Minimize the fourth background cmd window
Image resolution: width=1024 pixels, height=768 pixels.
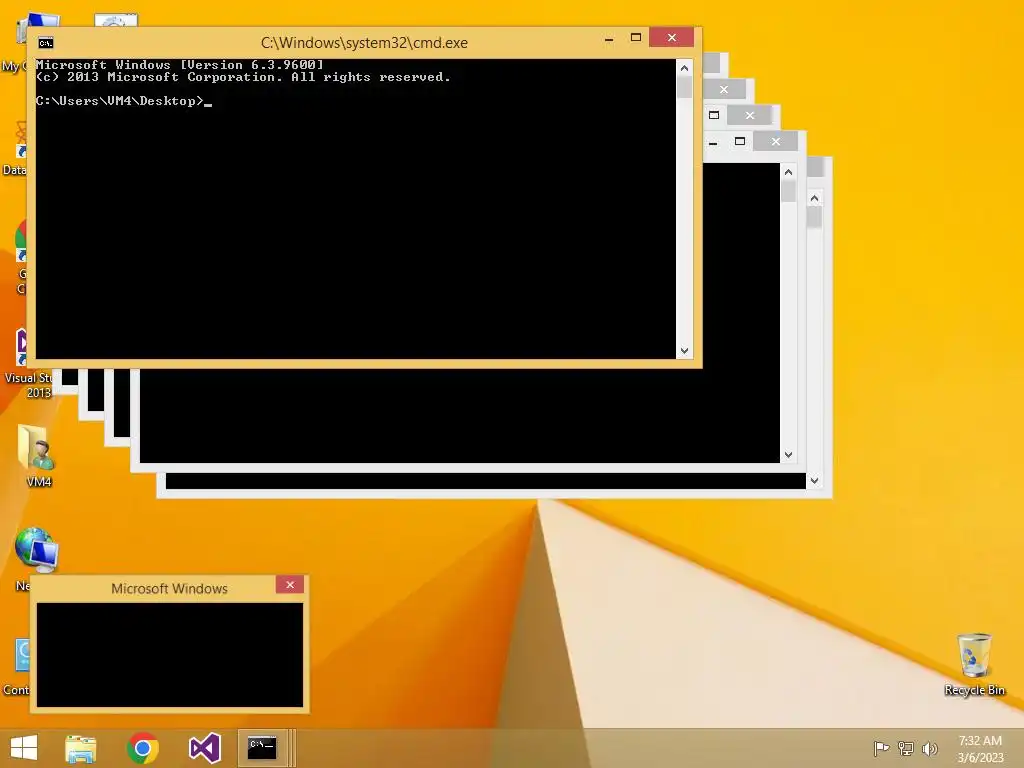point(713,142)
